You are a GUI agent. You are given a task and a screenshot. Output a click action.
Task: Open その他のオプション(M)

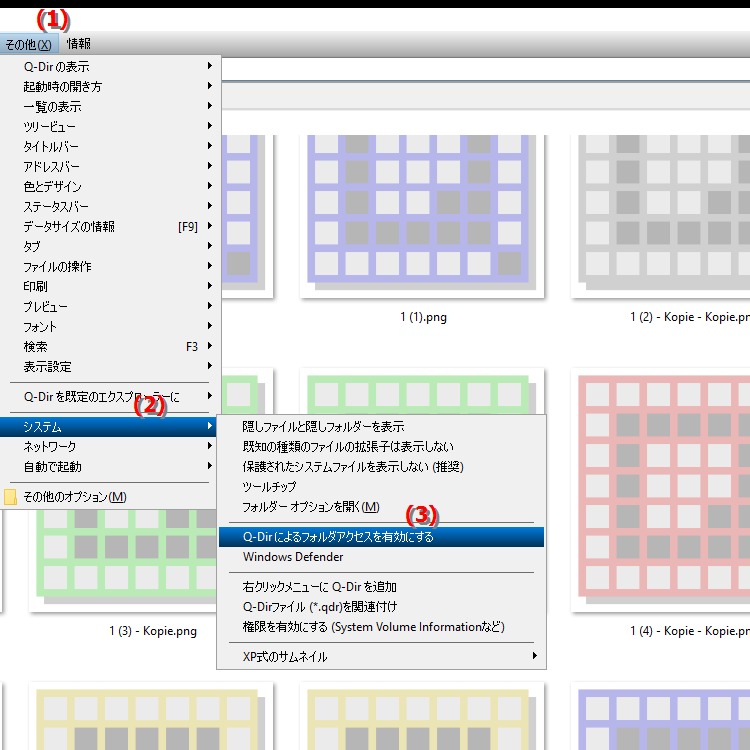(110, 496)
